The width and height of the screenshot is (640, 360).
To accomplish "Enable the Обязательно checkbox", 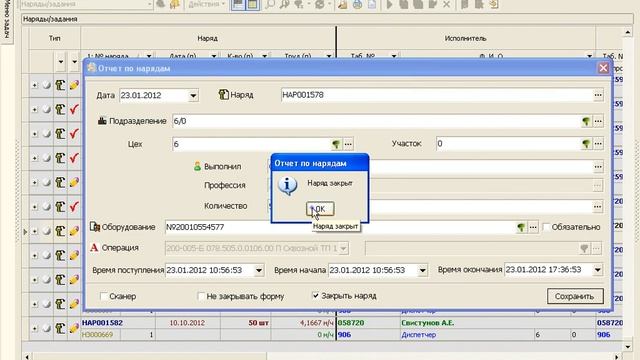I will tap(546, 227).
